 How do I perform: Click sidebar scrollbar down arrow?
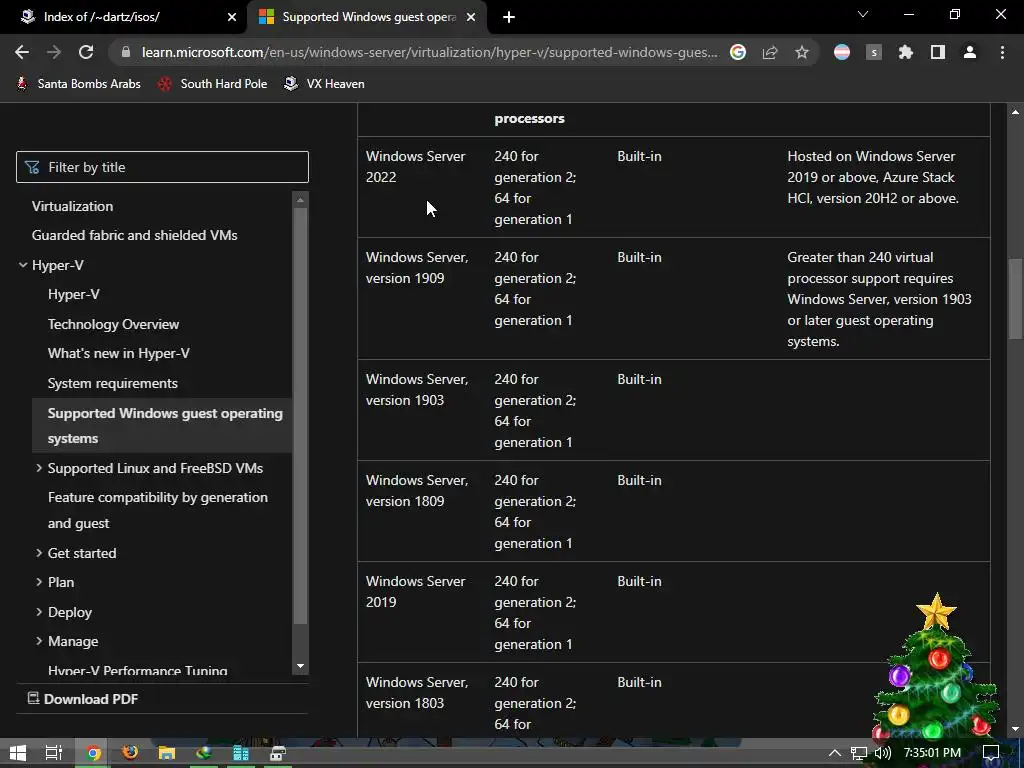pyautogui.click(x=300, y=666)
